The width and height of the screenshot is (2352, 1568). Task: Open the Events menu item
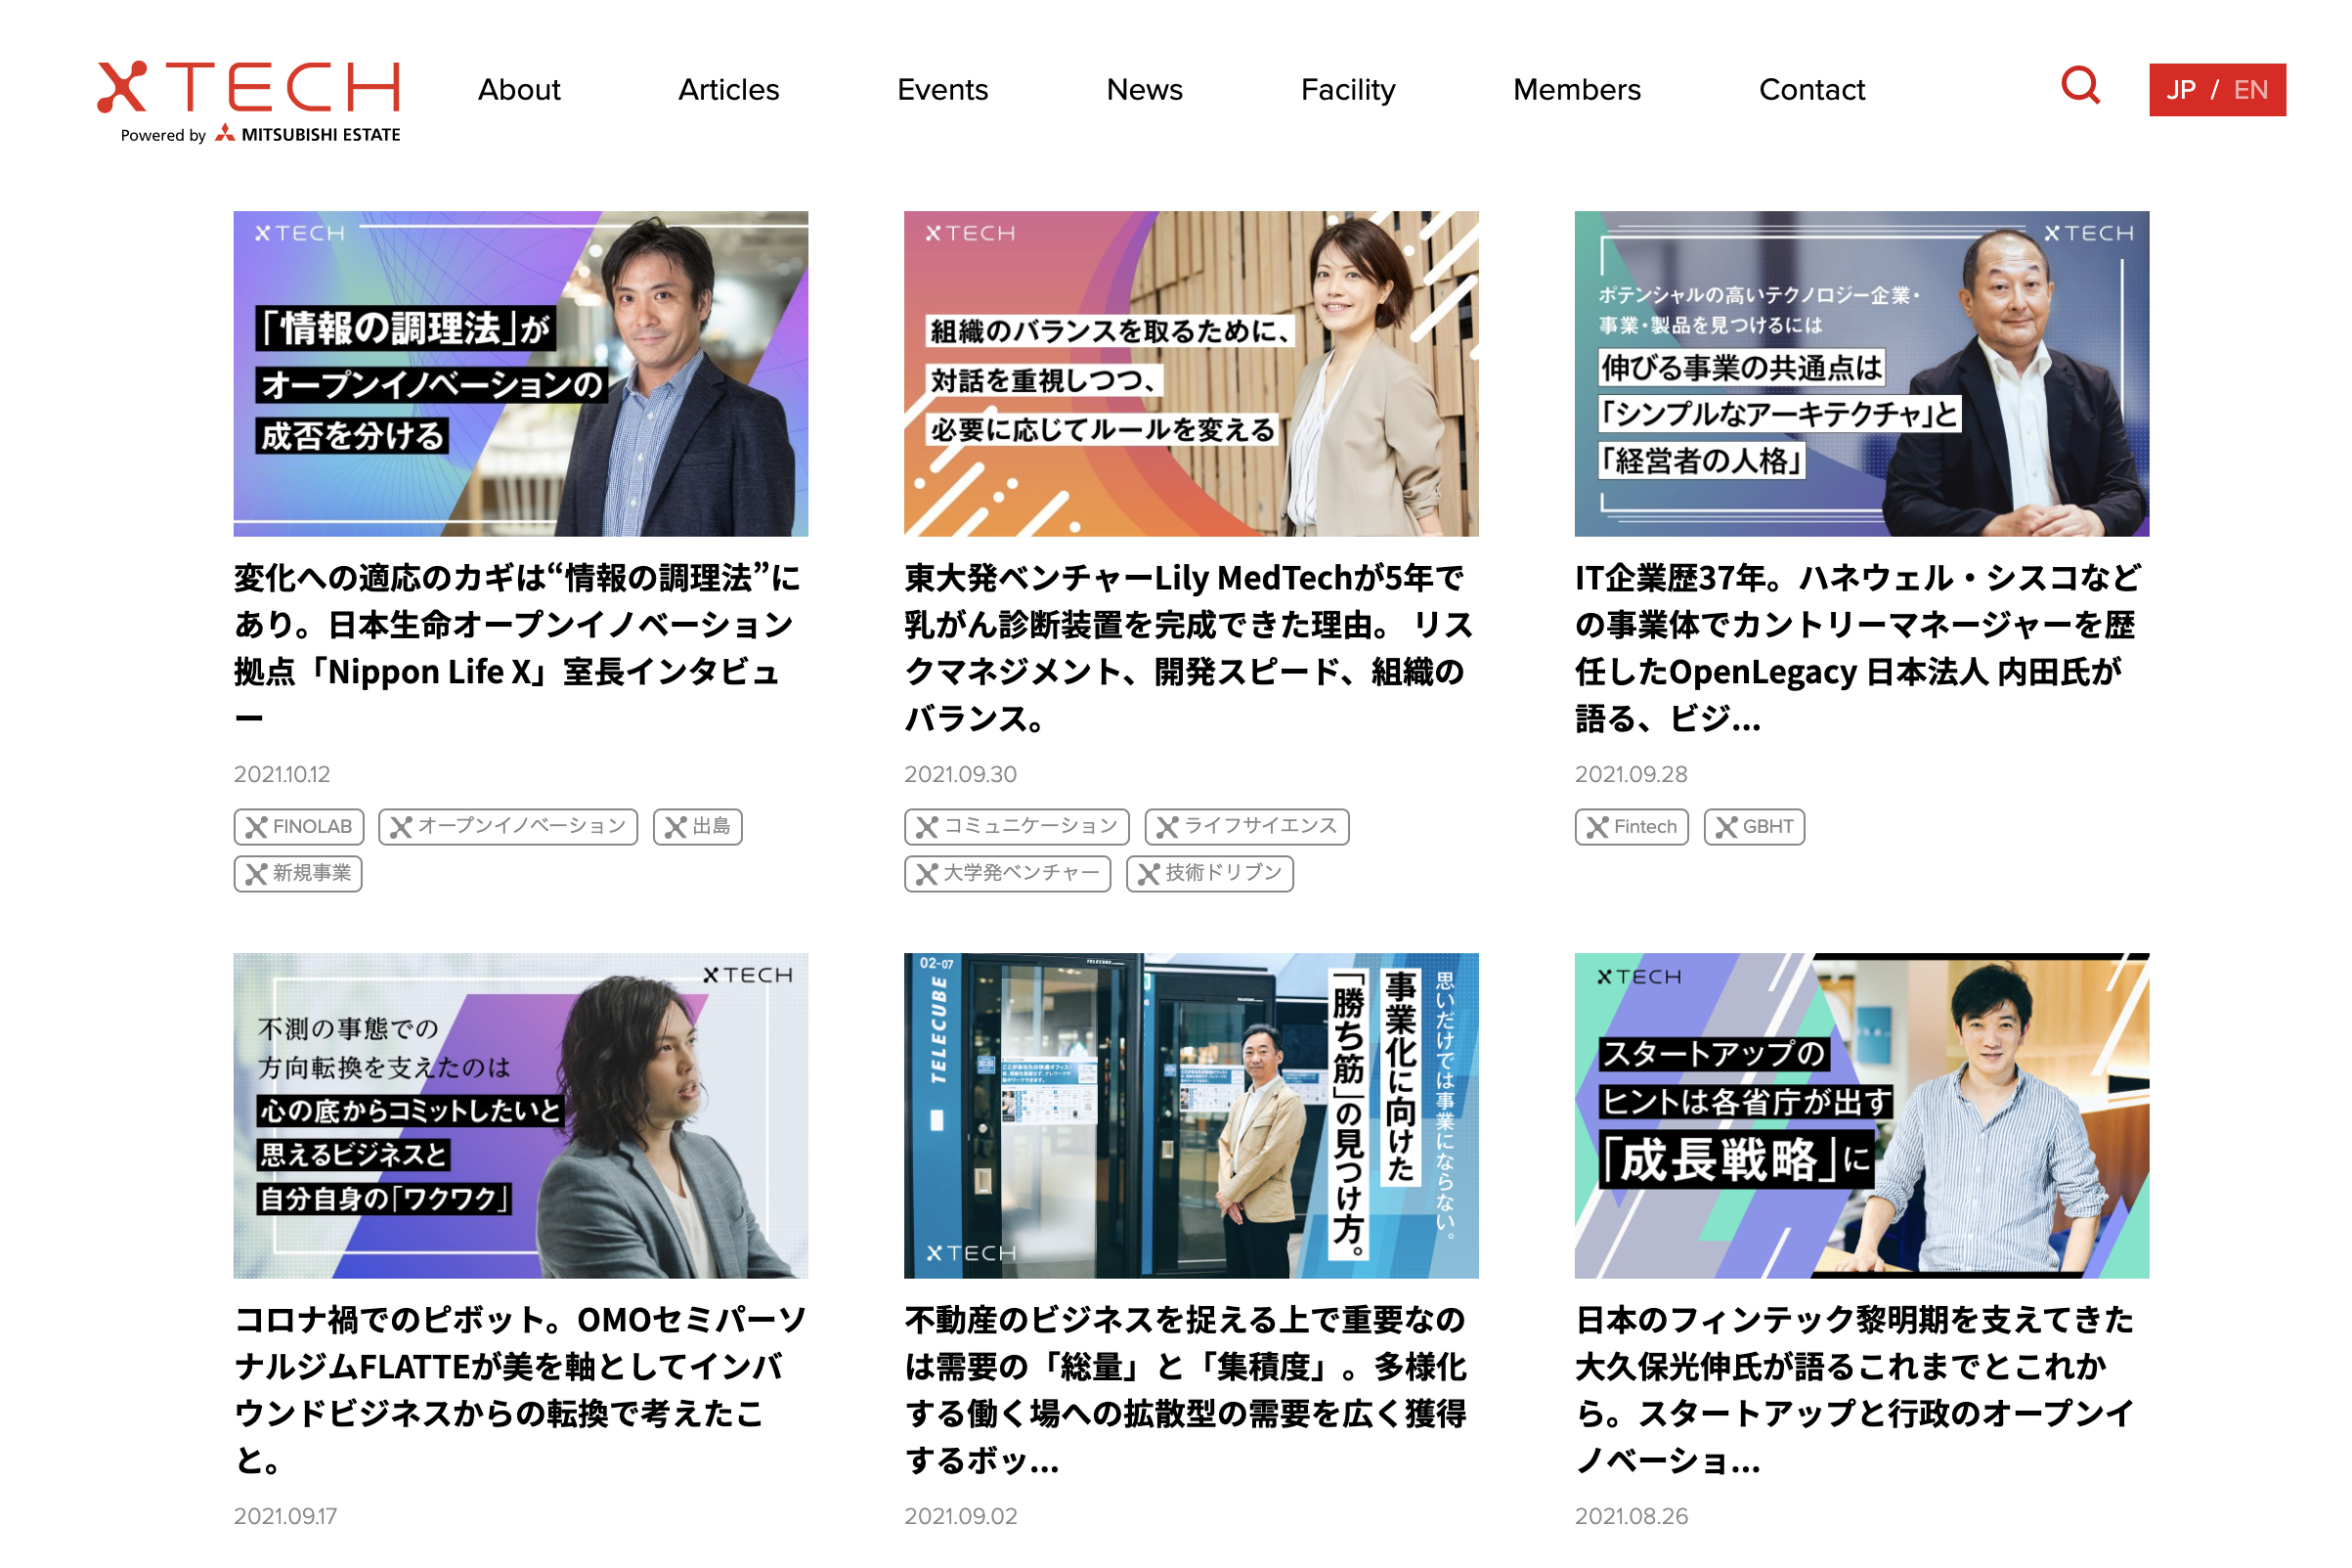pos(942,90)
